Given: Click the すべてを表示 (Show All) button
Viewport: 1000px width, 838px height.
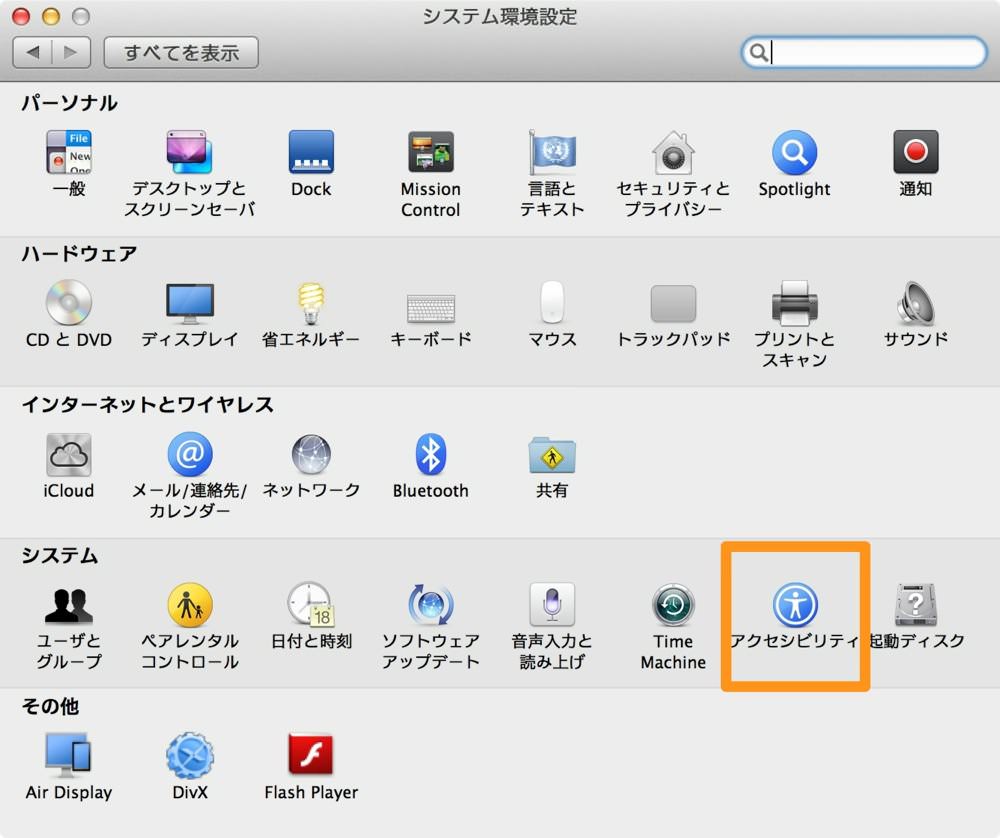Looking at the screenshot, I should (181, 52).
